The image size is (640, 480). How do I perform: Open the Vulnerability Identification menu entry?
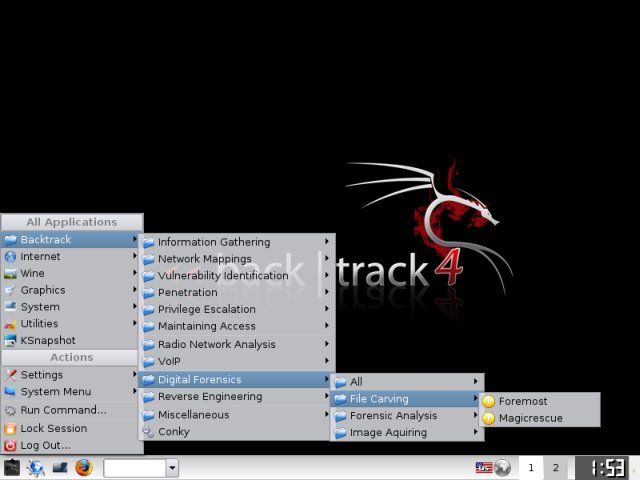237,276
